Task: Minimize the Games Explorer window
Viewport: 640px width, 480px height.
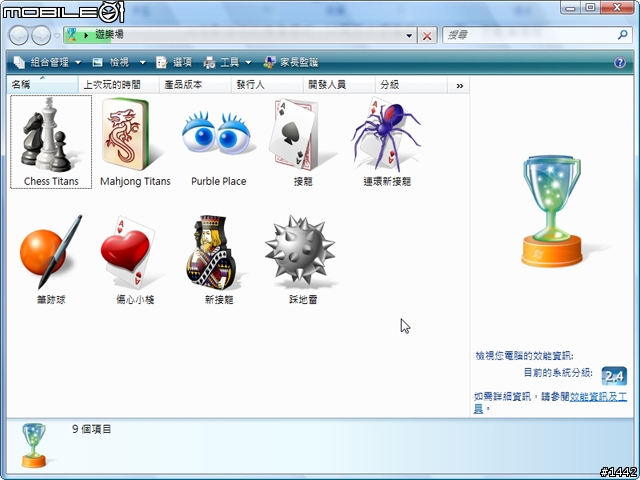Action: [x=571, y=8]
